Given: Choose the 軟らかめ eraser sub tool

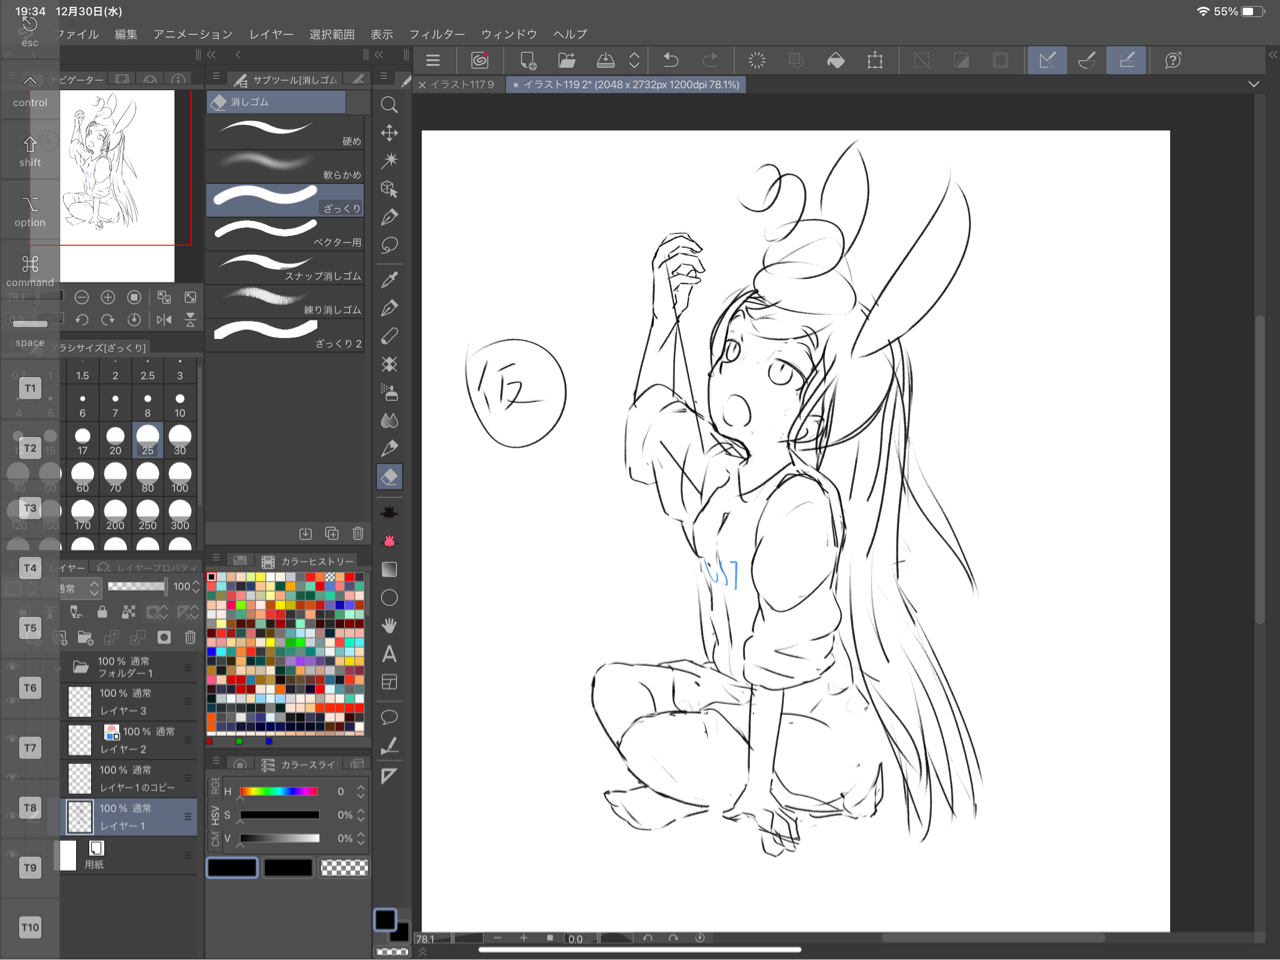Looking at the screenshot, I should point(286,165).
